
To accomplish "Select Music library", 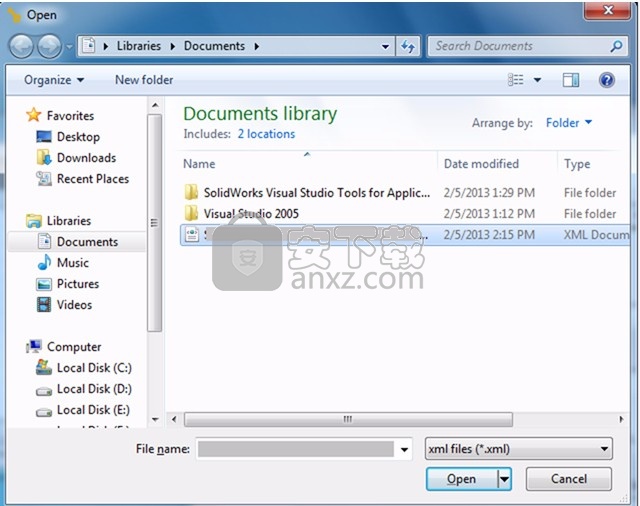I will pos(73,263).
